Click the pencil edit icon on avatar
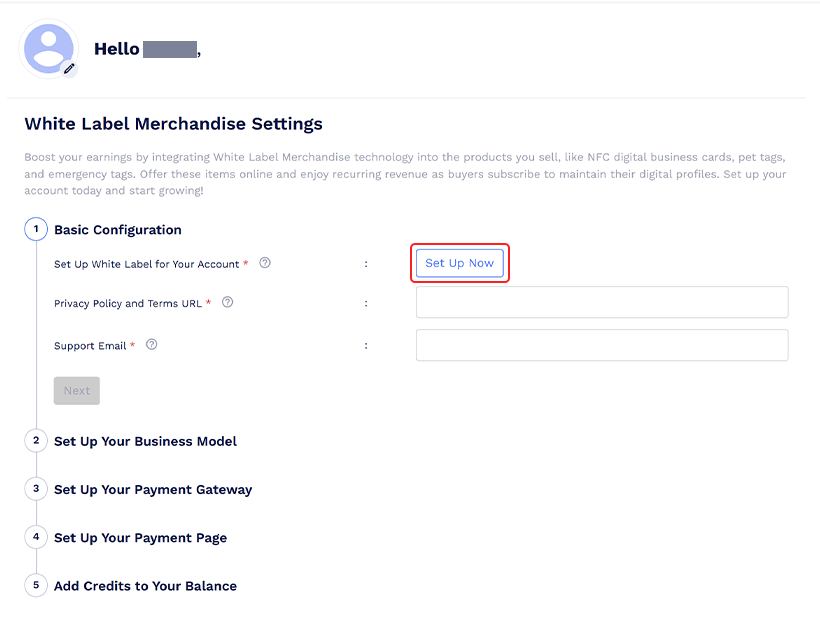Viewport: 820px width, 623px height. click(x=69, y=69)
